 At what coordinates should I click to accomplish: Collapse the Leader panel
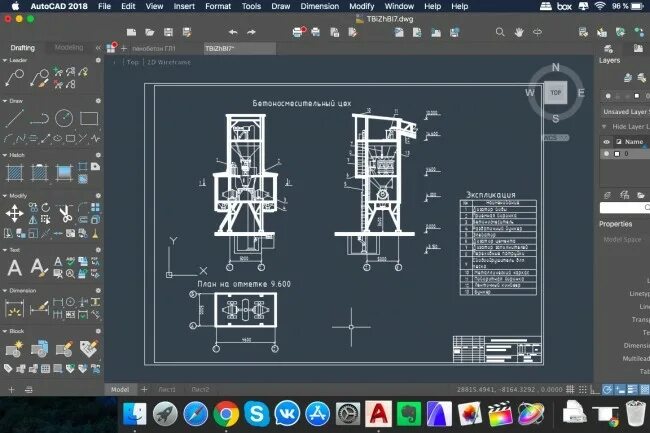[x=5, y=60]
